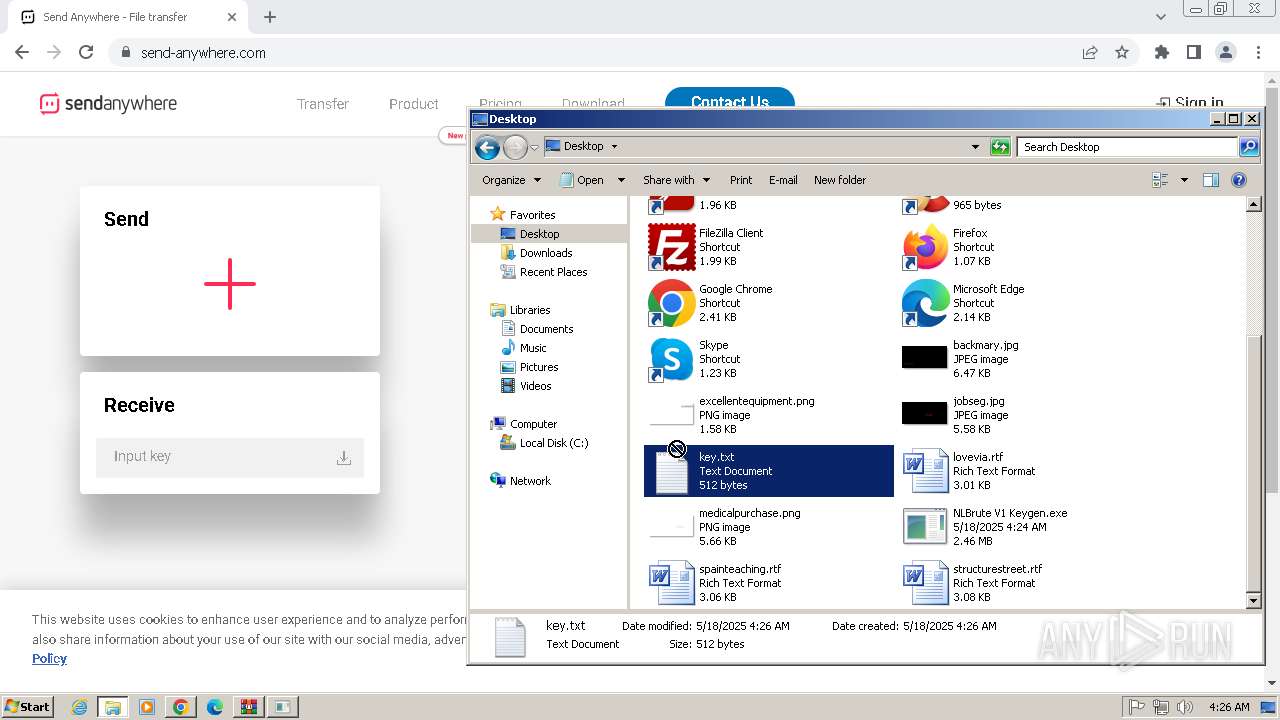Click New folder in Explorer toolbar
This screenshot has height=720, width=1280.
point(840,180)
